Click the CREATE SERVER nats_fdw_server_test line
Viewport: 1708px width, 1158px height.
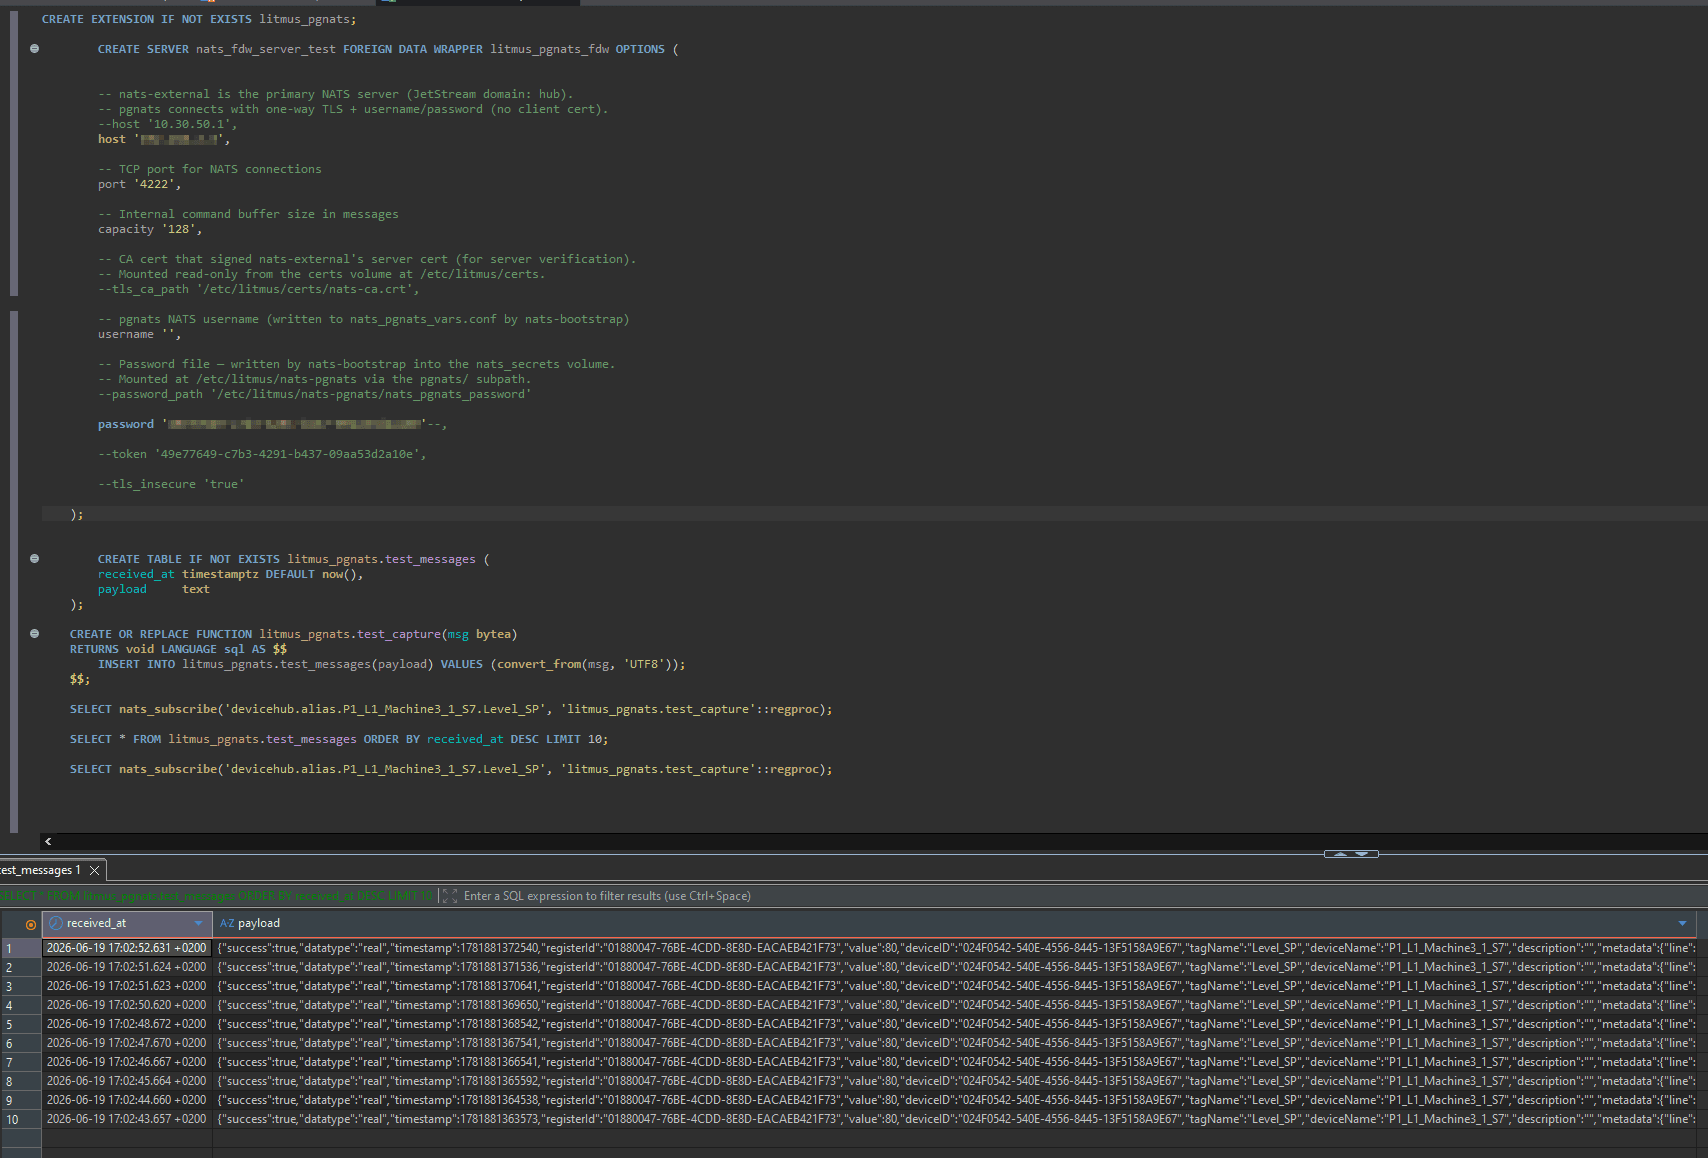click(x=388, y=49)
